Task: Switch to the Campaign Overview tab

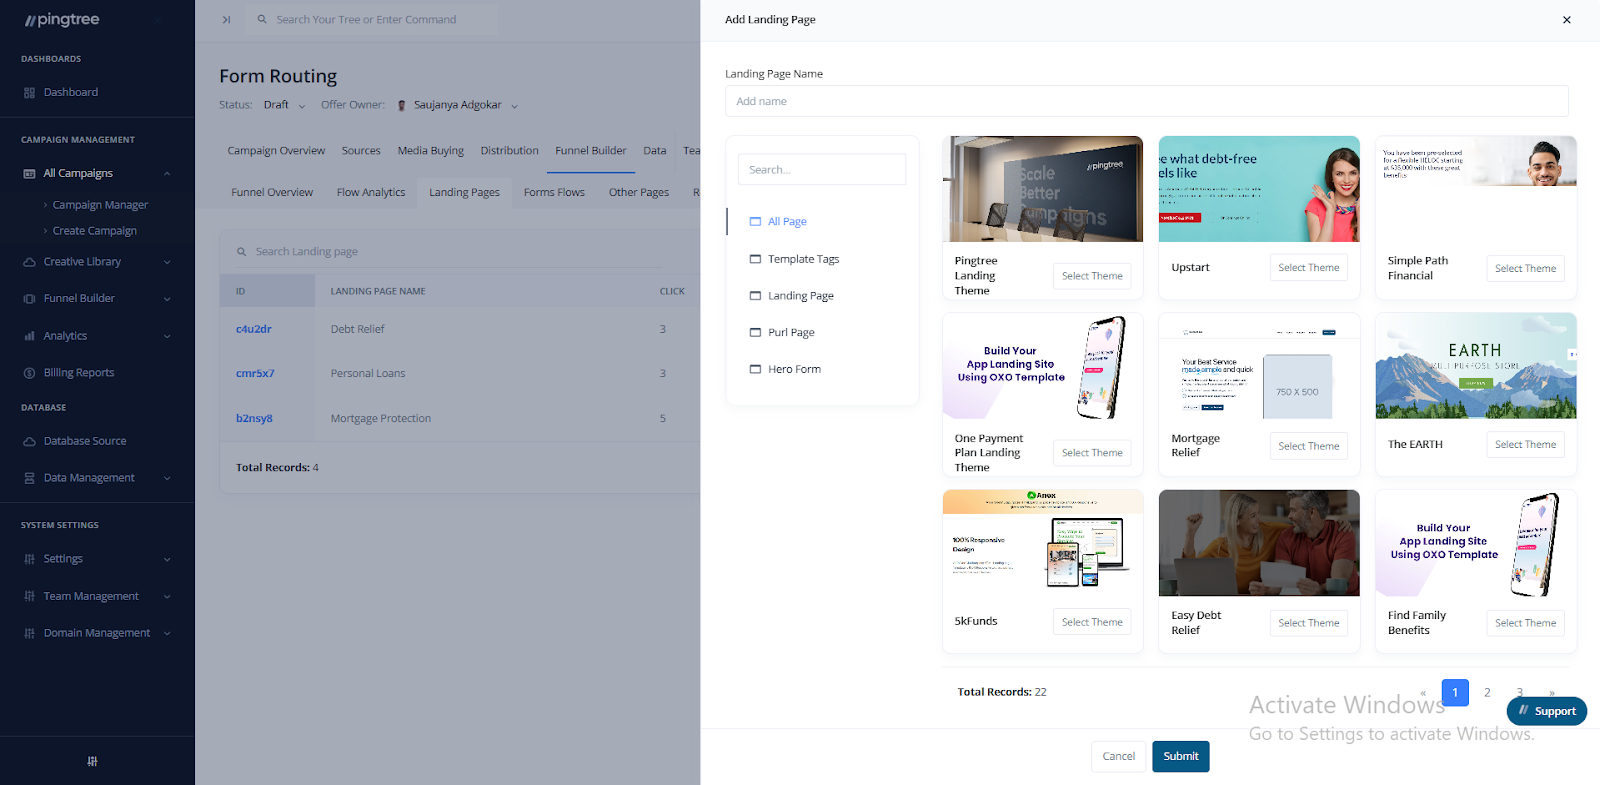Action: [x=276, y=151]
